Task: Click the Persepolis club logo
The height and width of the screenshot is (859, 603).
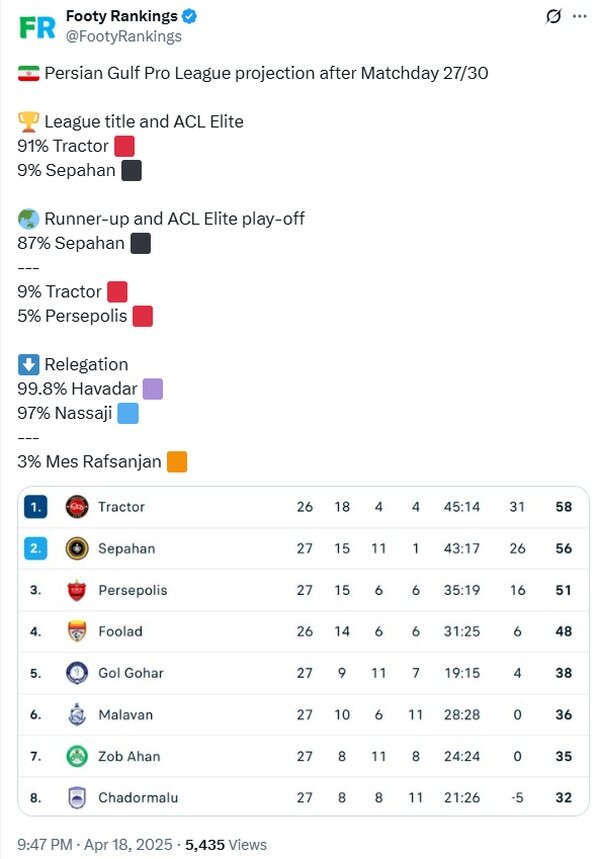Action: 77,590
